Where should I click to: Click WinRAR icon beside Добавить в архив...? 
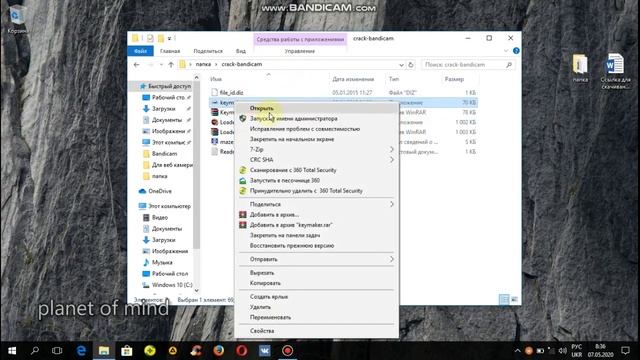pos(243,215)
